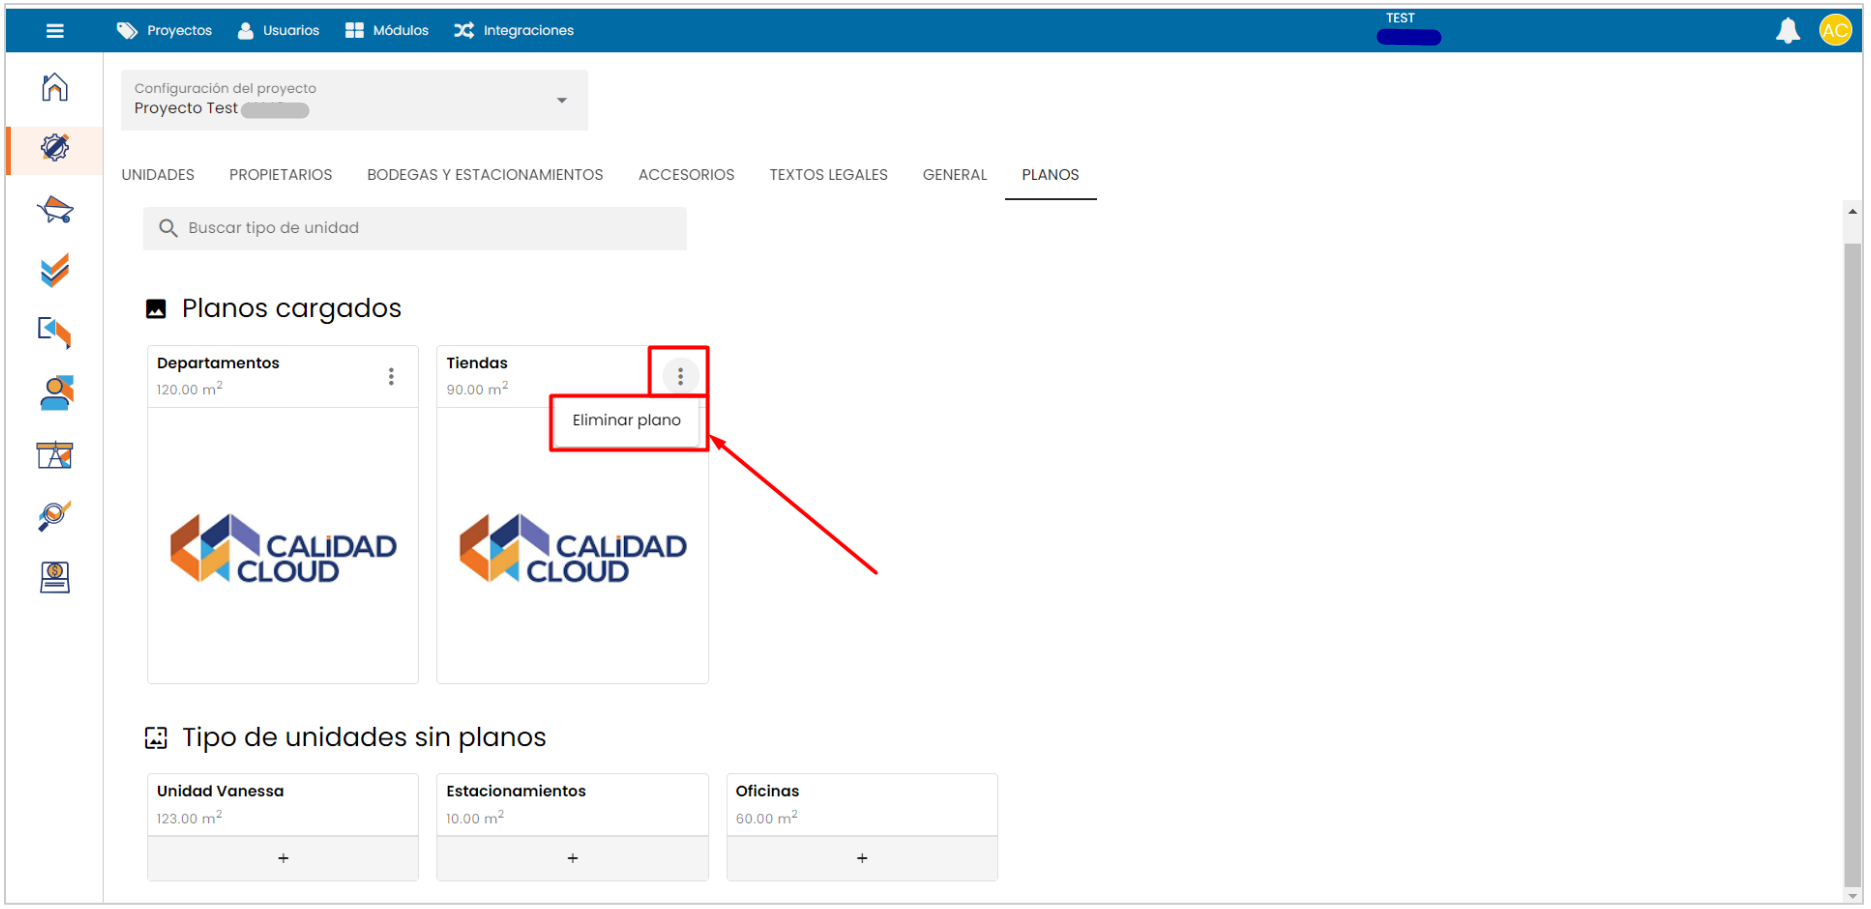Add plan to Unidad Vanessa
The width and height of the screenshot is (1871, 909).
[283, 859]
